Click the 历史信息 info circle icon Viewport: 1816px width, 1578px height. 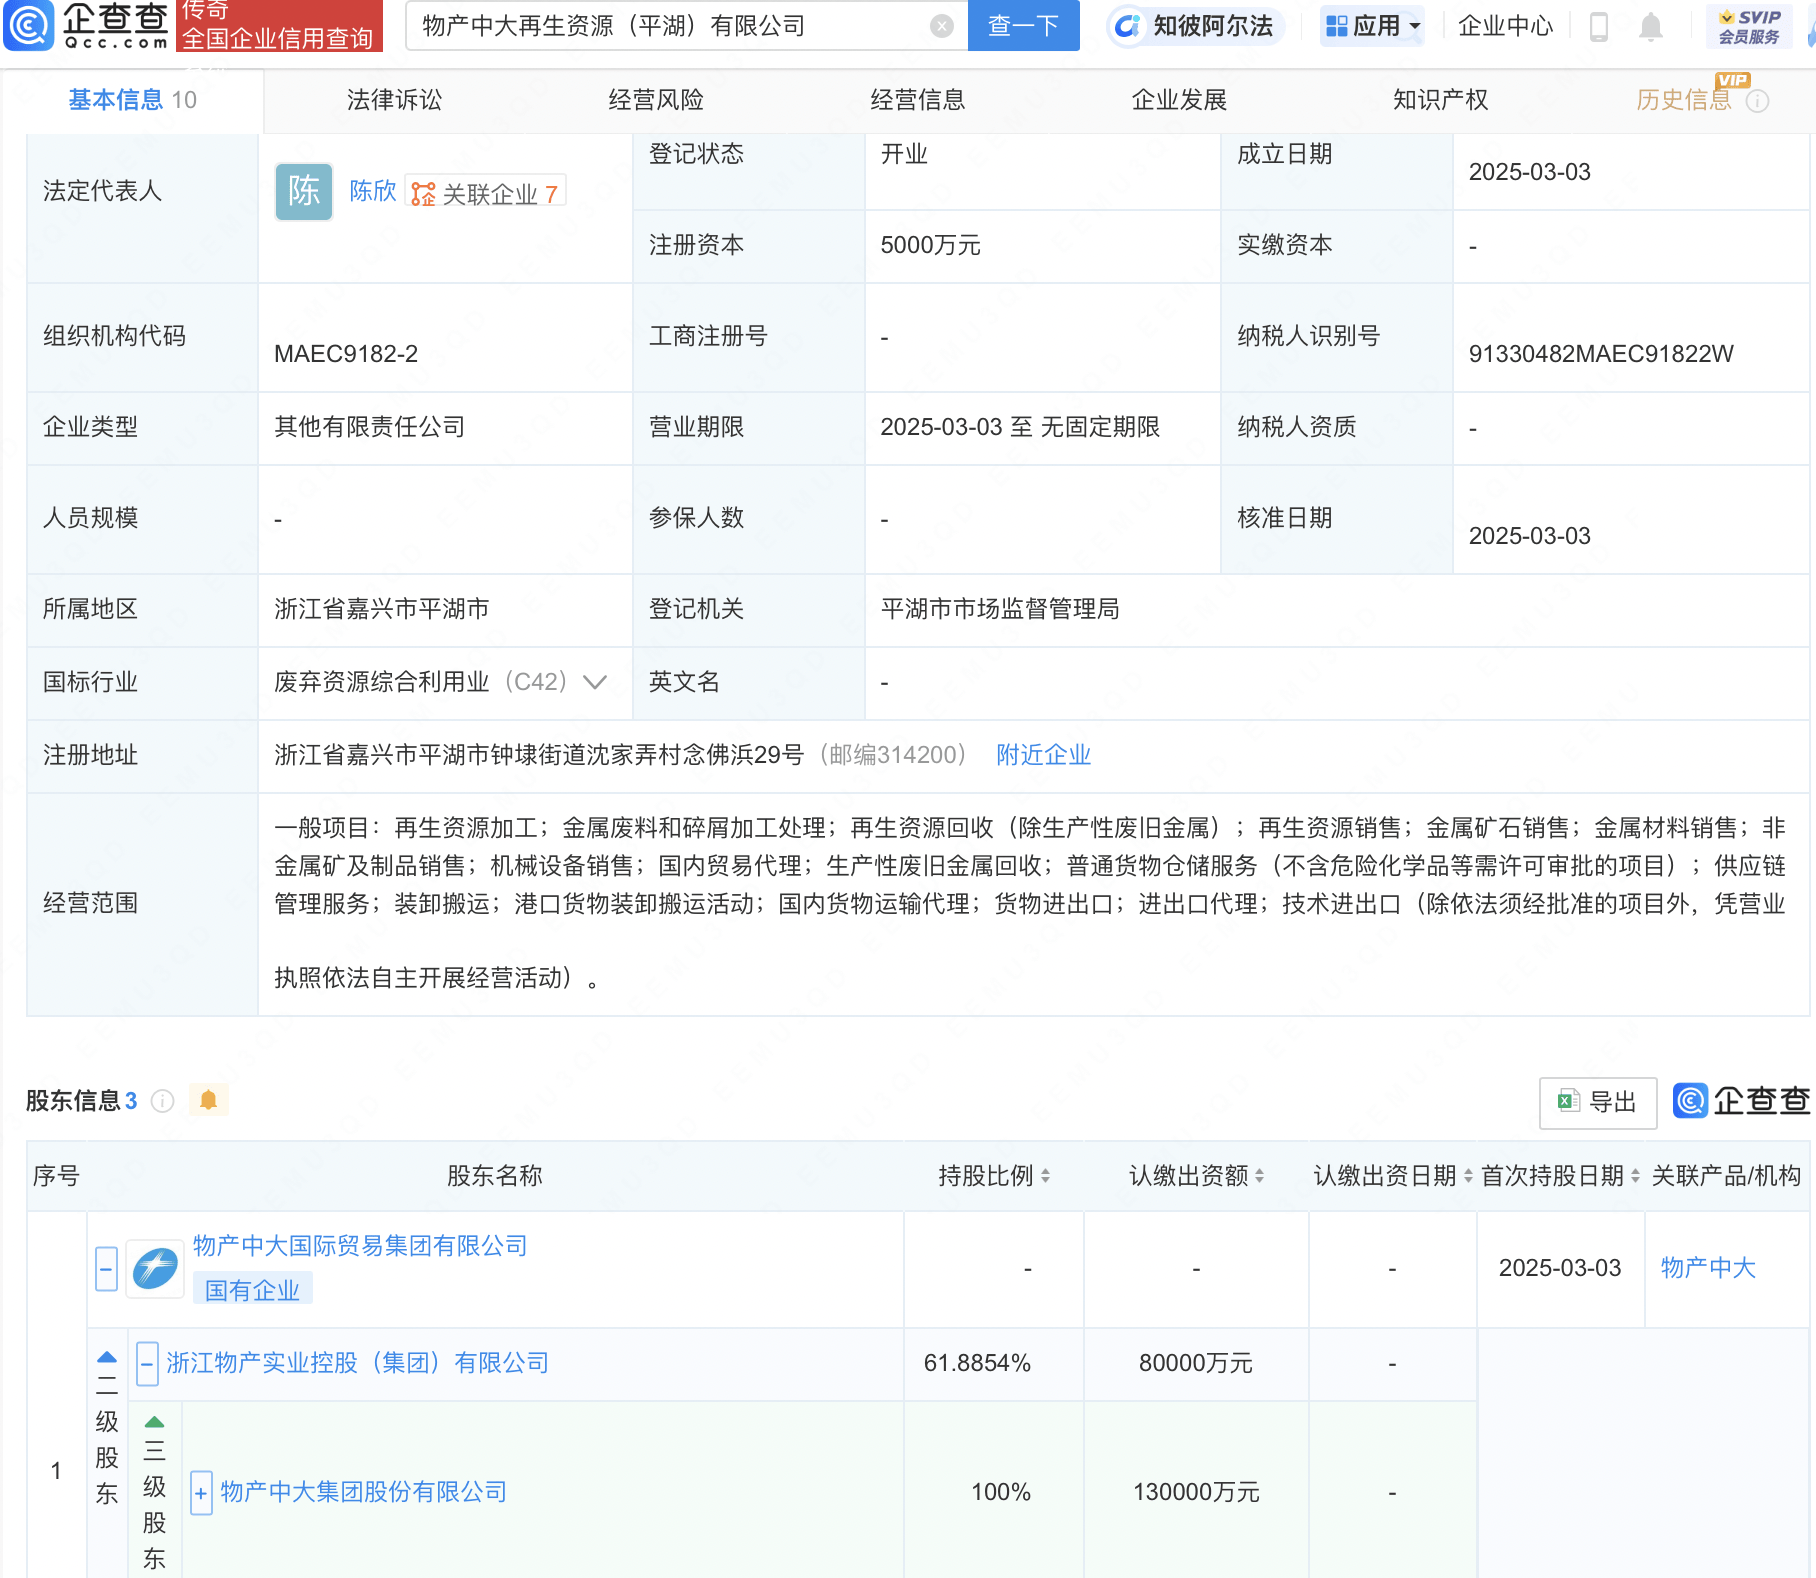coord(1757,101)
